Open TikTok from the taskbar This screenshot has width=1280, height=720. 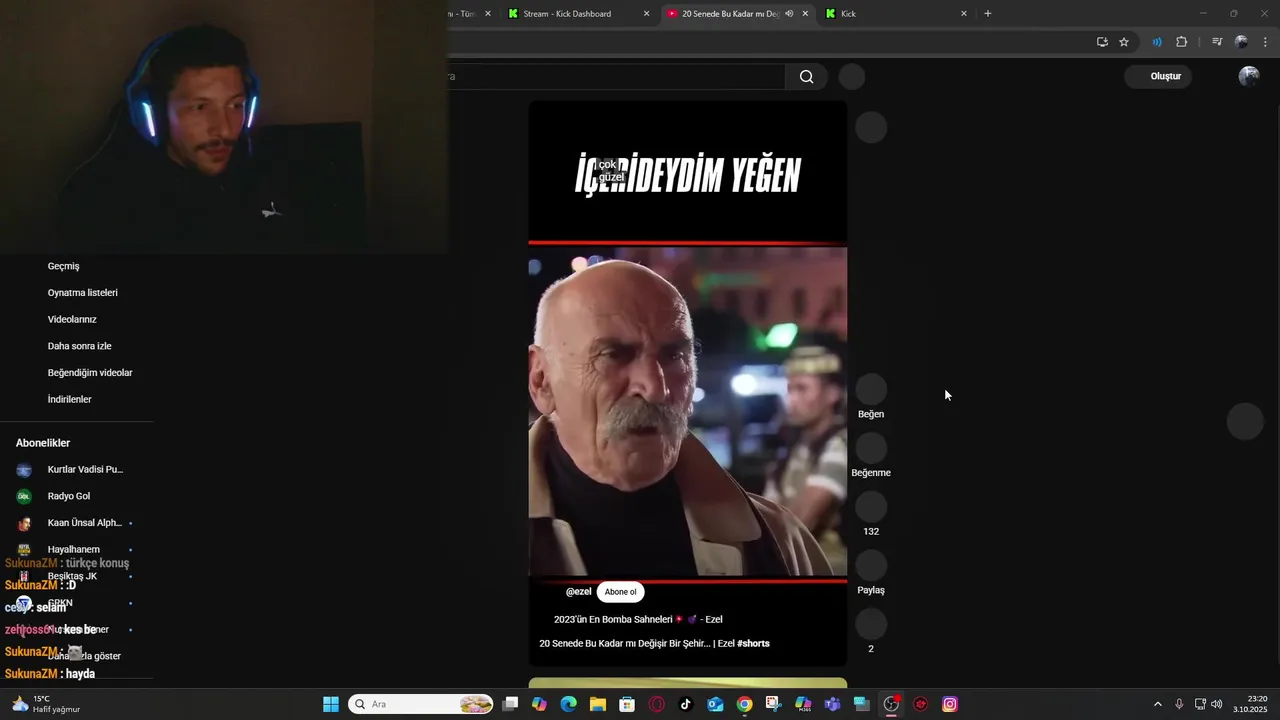(686, 704)
